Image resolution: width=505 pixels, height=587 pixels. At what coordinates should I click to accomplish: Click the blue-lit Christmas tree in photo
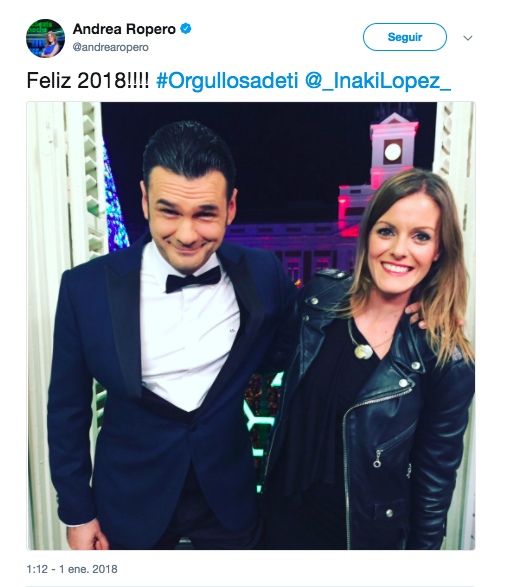pyautogui.click(x=115, y=202)
